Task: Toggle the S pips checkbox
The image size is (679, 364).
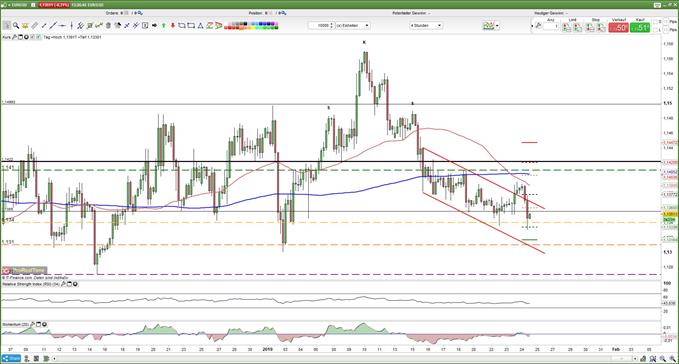Action: tap(655, 22)
